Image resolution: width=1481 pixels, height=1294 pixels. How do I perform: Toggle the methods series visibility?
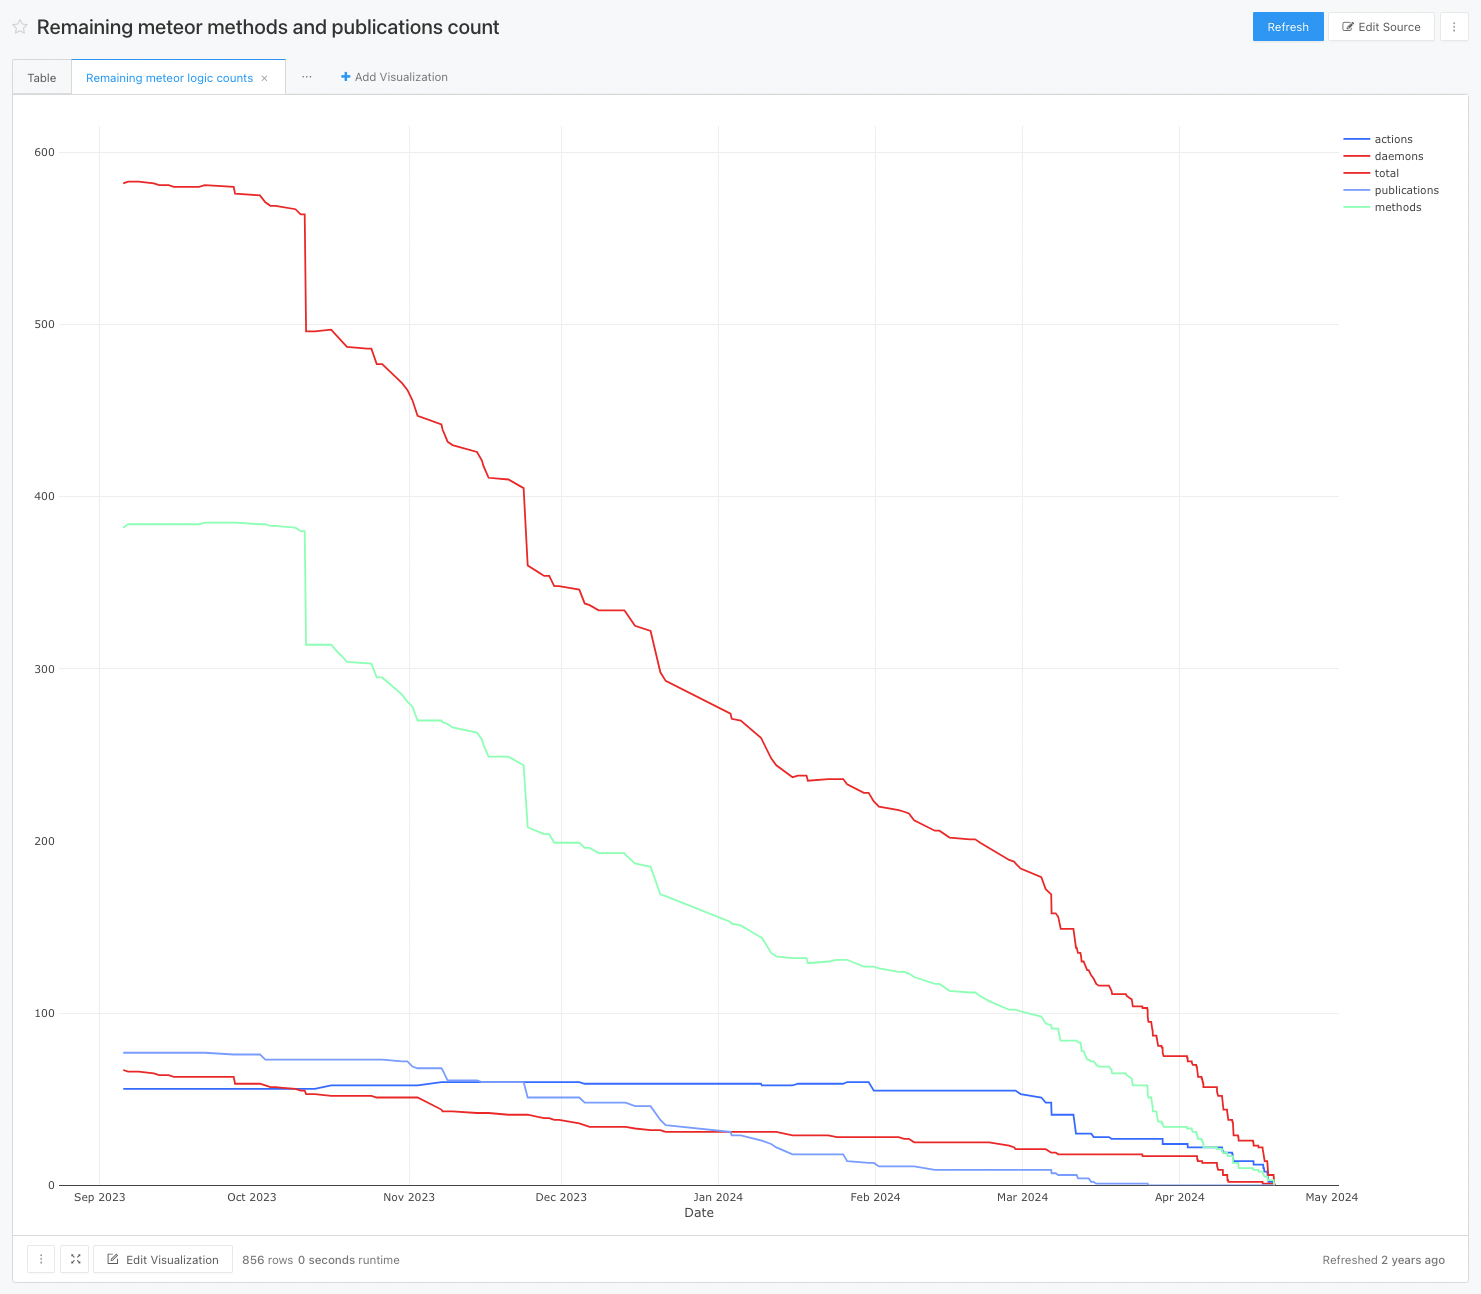(1398, 207)
